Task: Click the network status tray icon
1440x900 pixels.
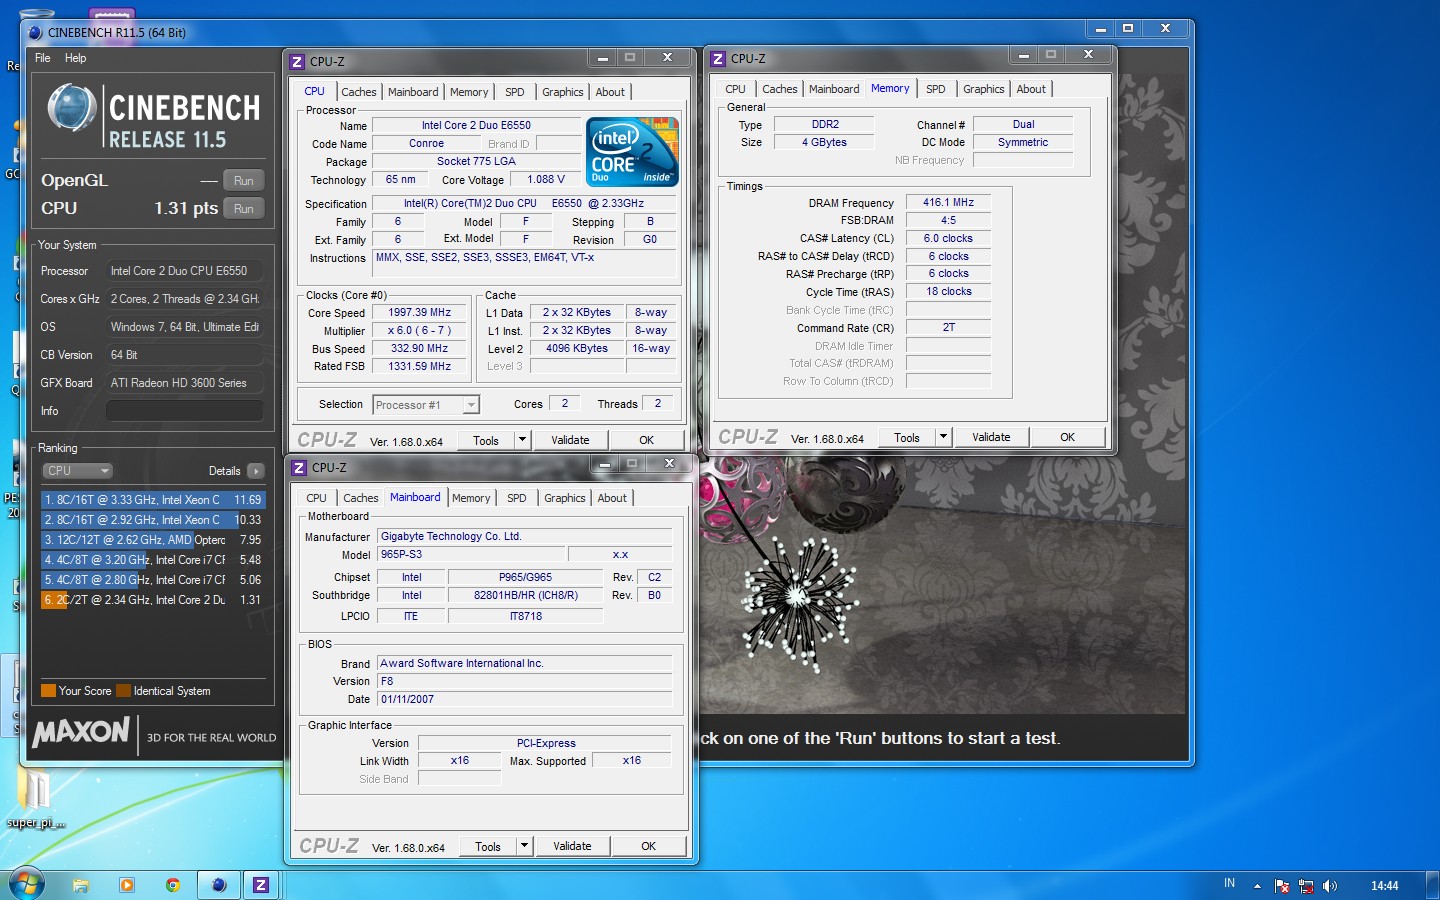Action: click(x=1306, y=886)
